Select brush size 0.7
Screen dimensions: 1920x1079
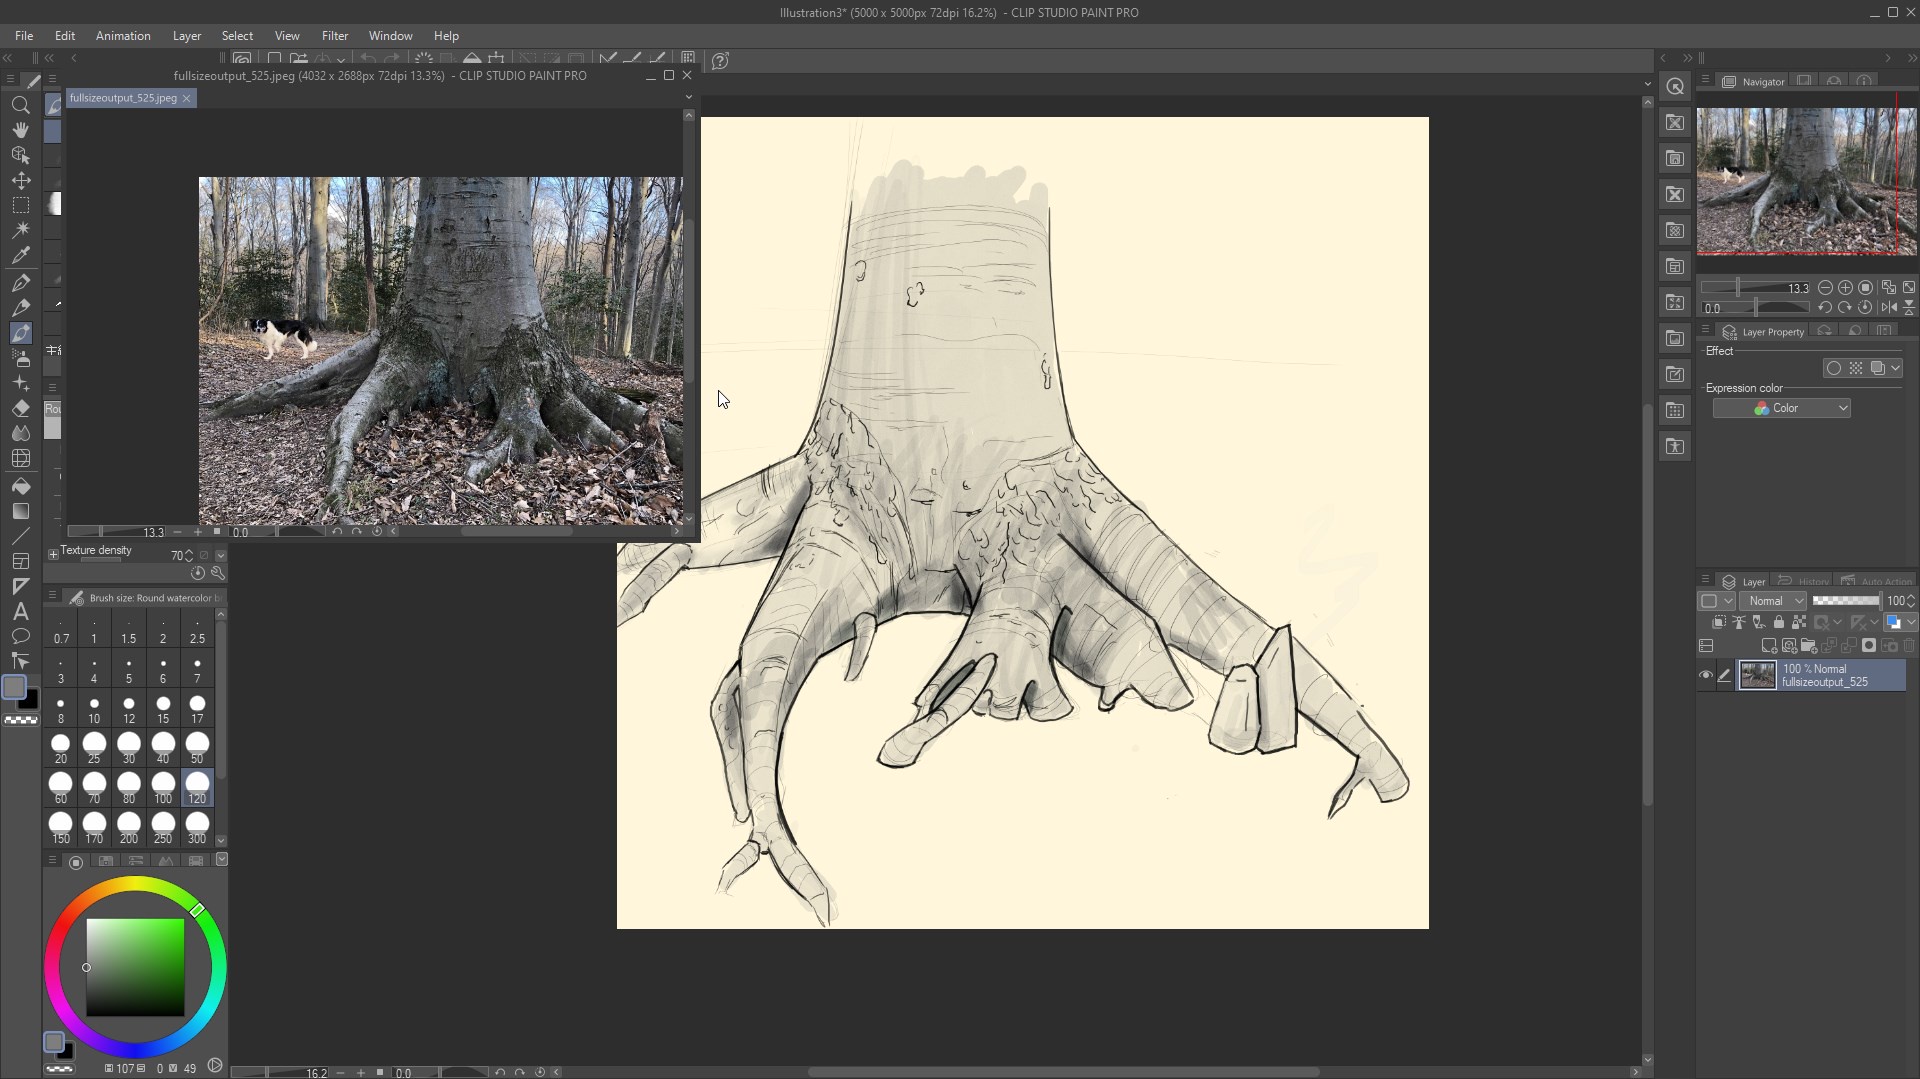click(61, 629)
